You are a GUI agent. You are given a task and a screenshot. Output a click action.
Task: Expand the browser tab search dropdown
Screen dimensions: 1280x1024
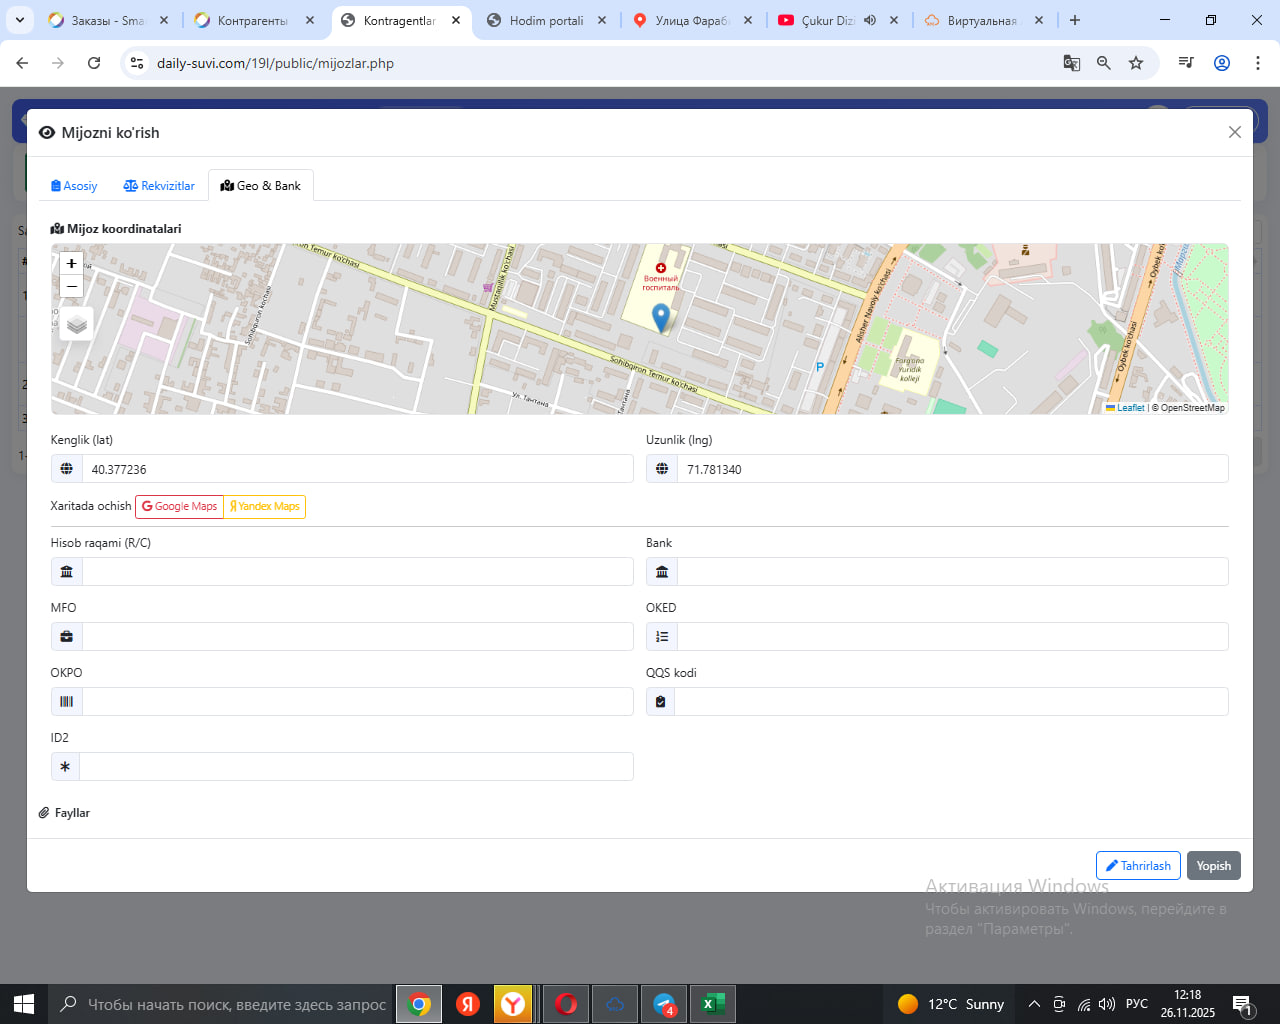pos(20,20)
